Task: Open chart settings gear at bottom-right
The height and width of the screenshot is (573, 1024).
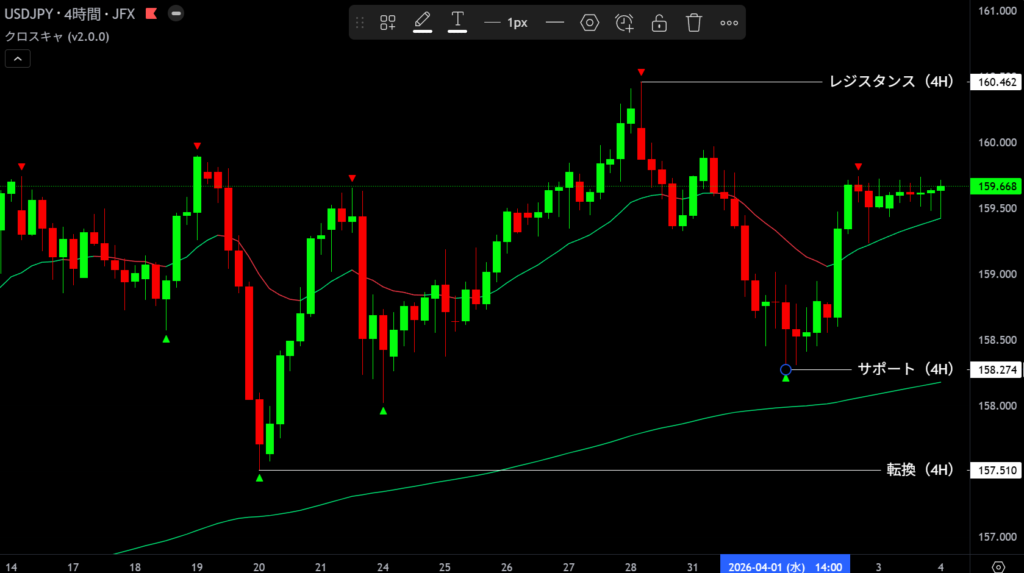Action: [997, 565]
